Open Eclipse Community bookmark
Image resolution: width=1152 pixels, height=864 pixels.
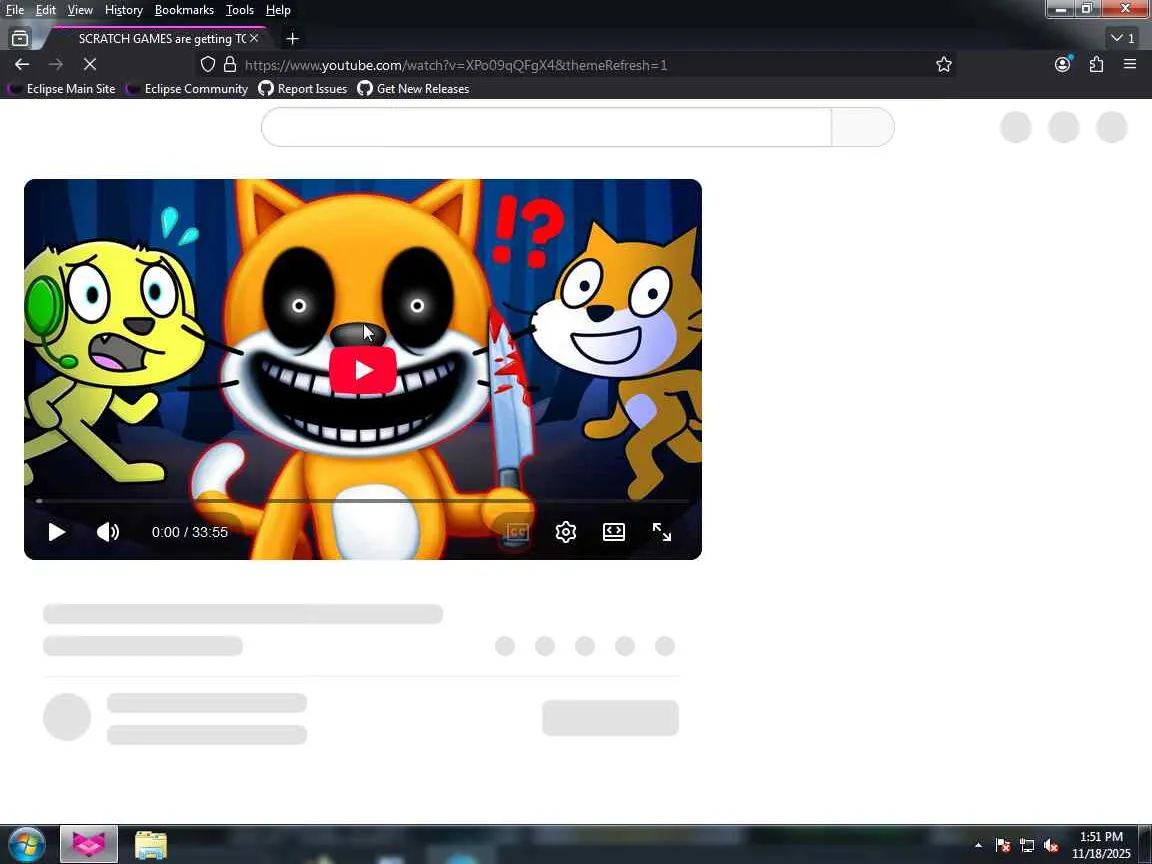(x=187, y=89)
